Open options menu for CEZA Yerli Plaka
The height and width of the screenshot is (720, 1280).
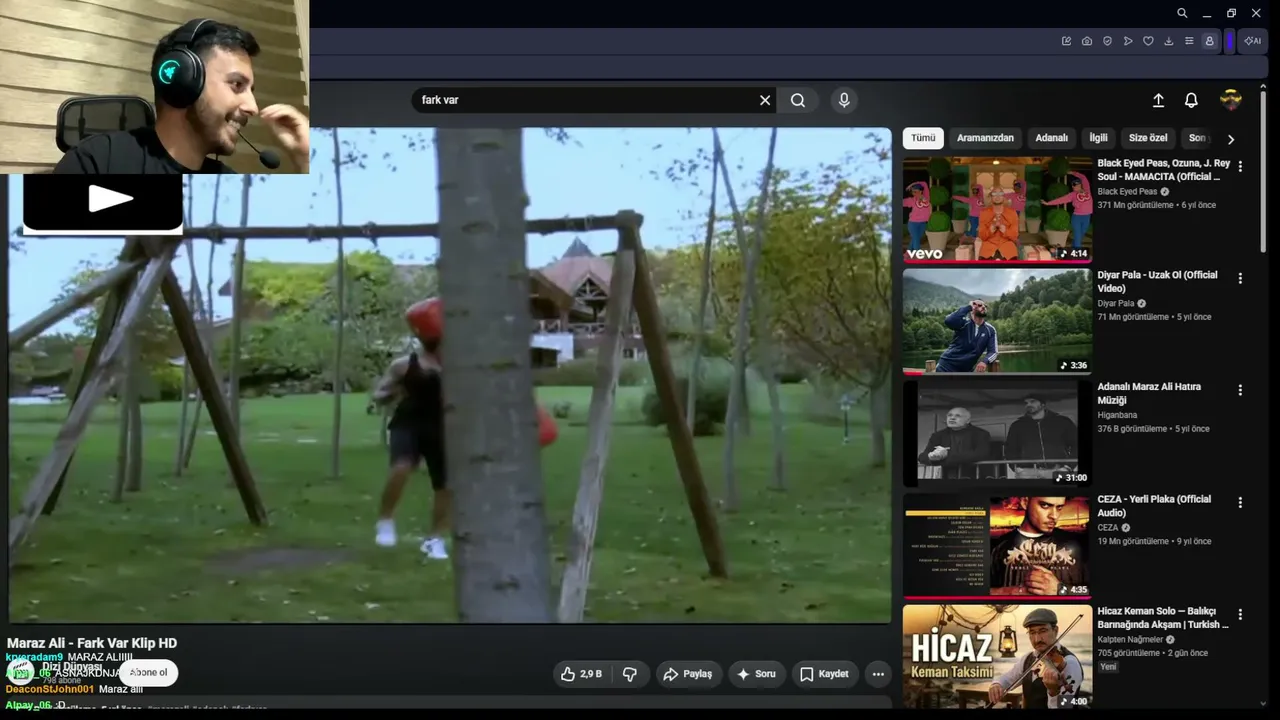(x=1240, y=502)
